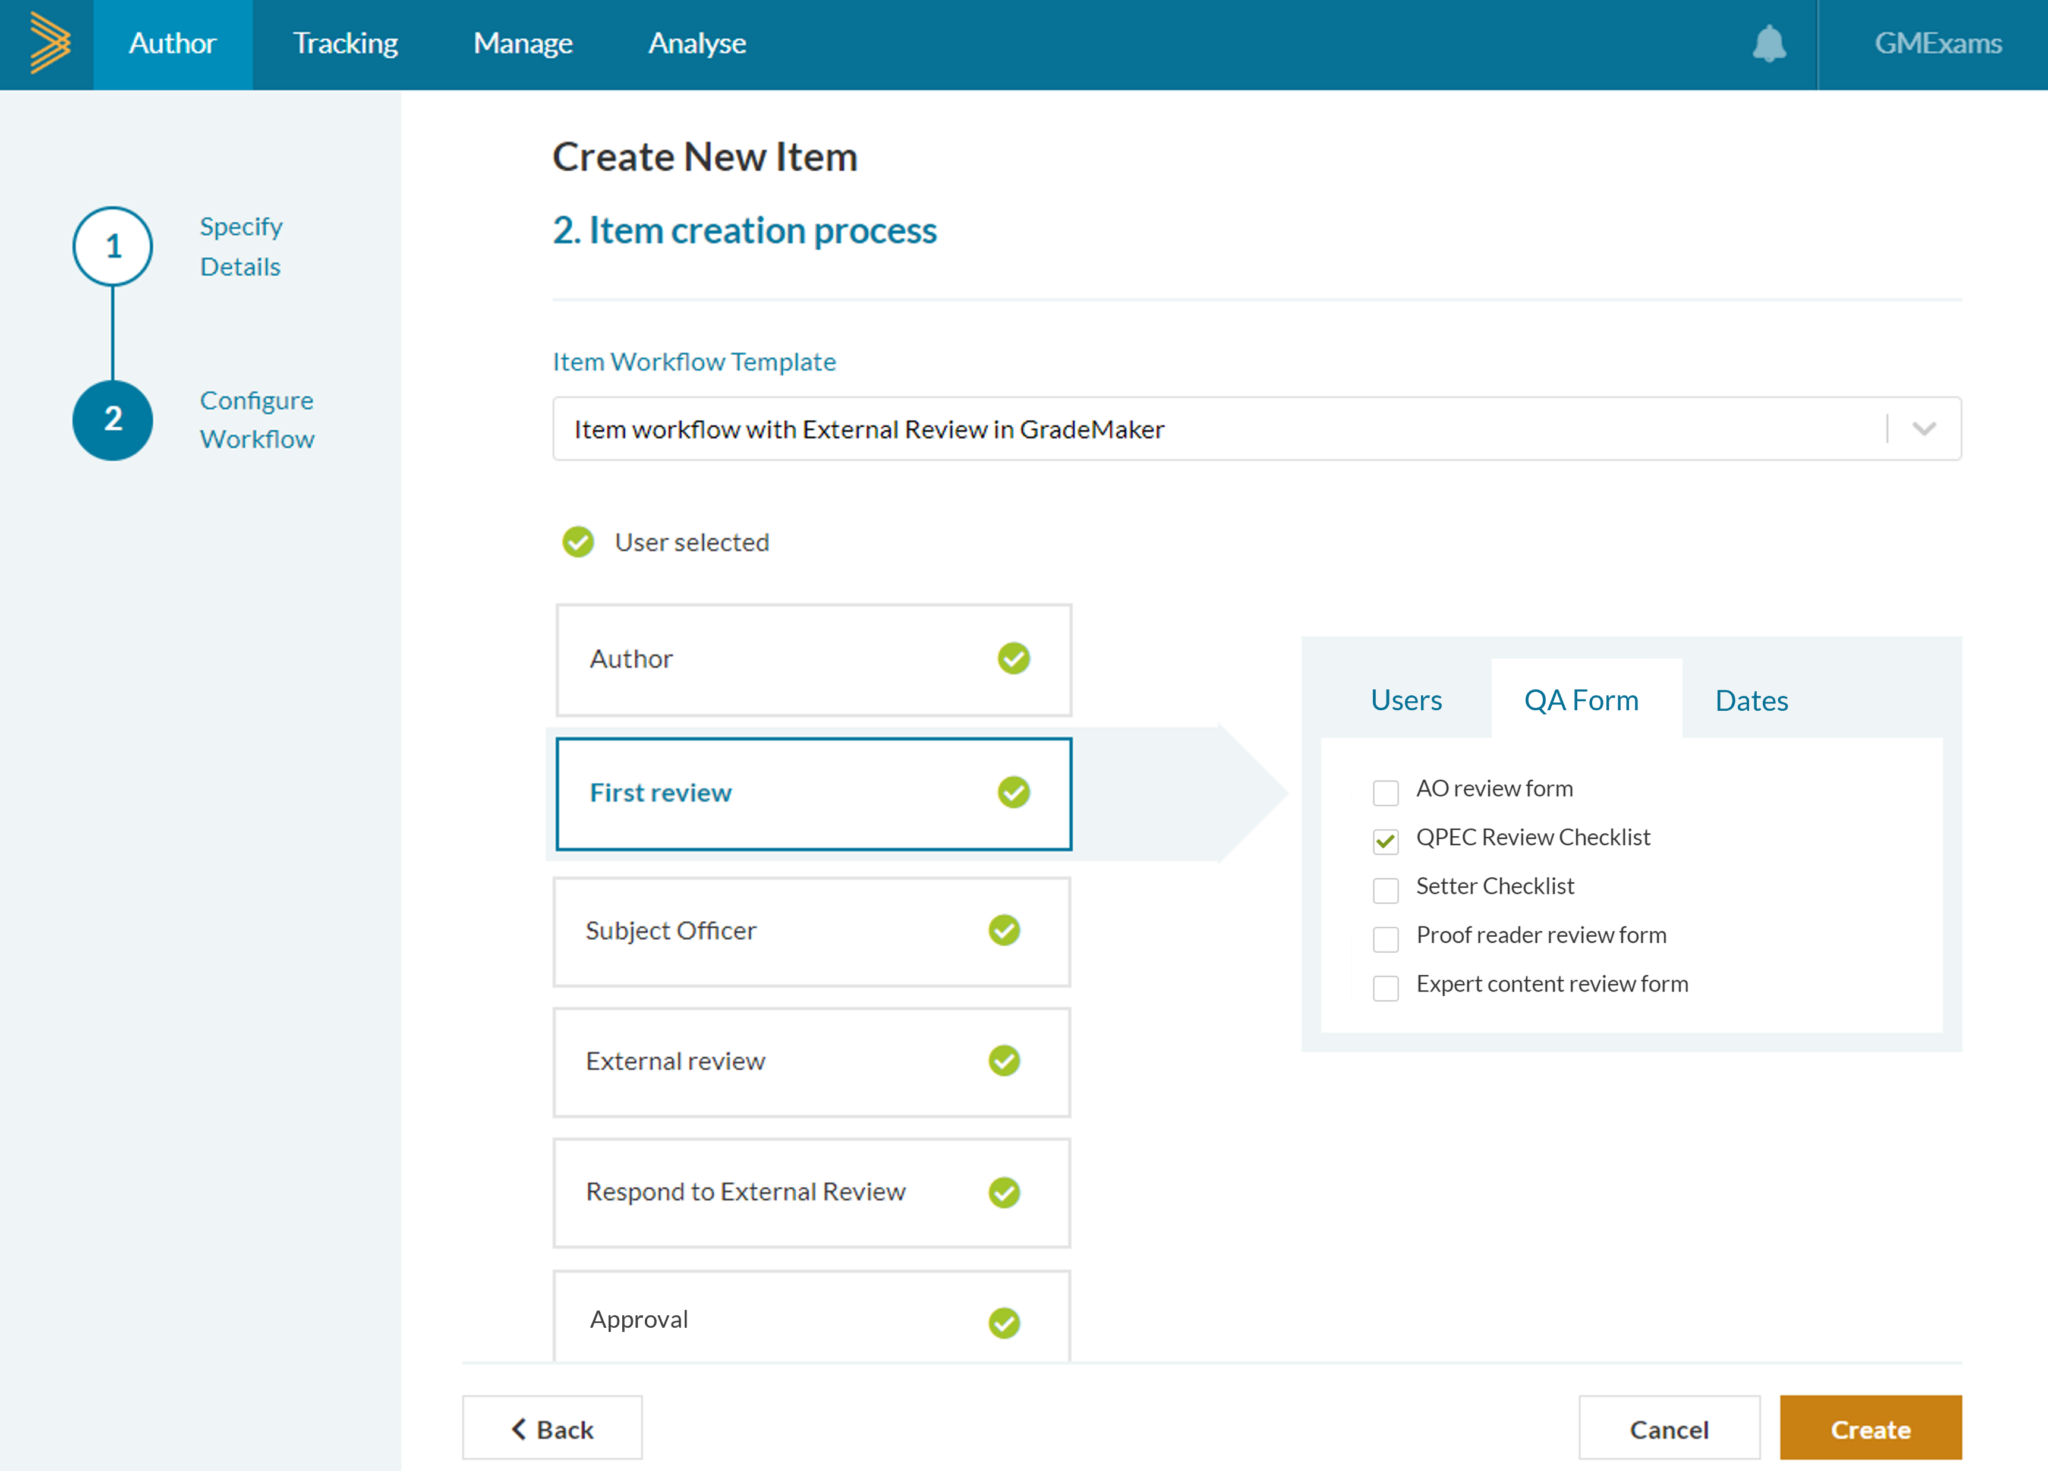This screenshot has height=1471, width=2048.
Task: Open notifications via the bell icon
Action: (x=1770, y=44)
